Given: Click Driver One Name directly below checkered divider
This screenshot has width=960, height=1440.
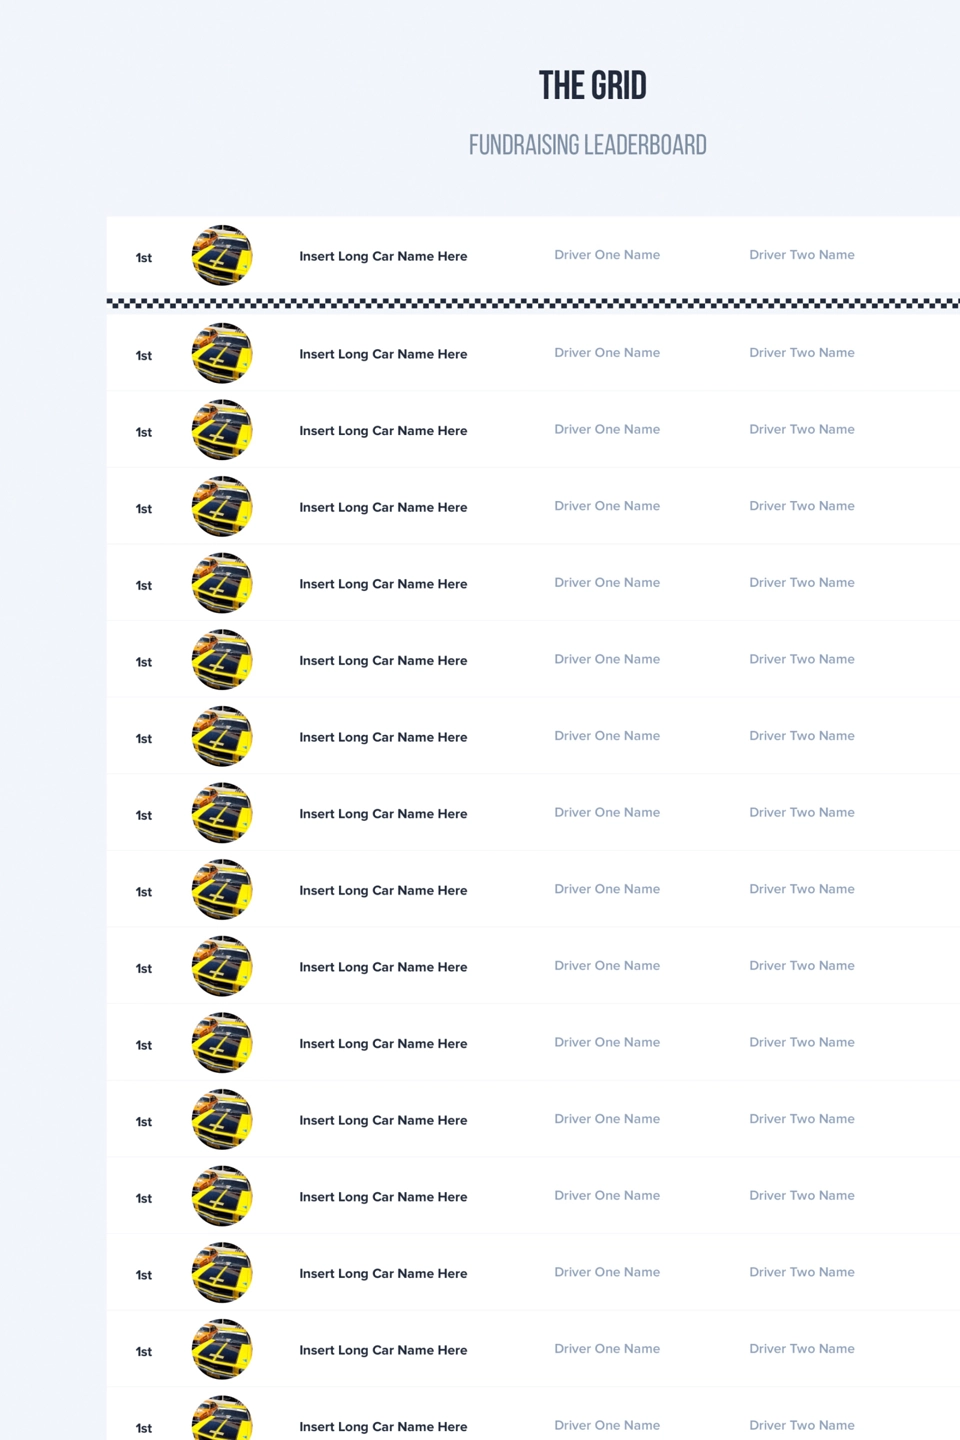Looking at the screenshot, I should (607, 353).
